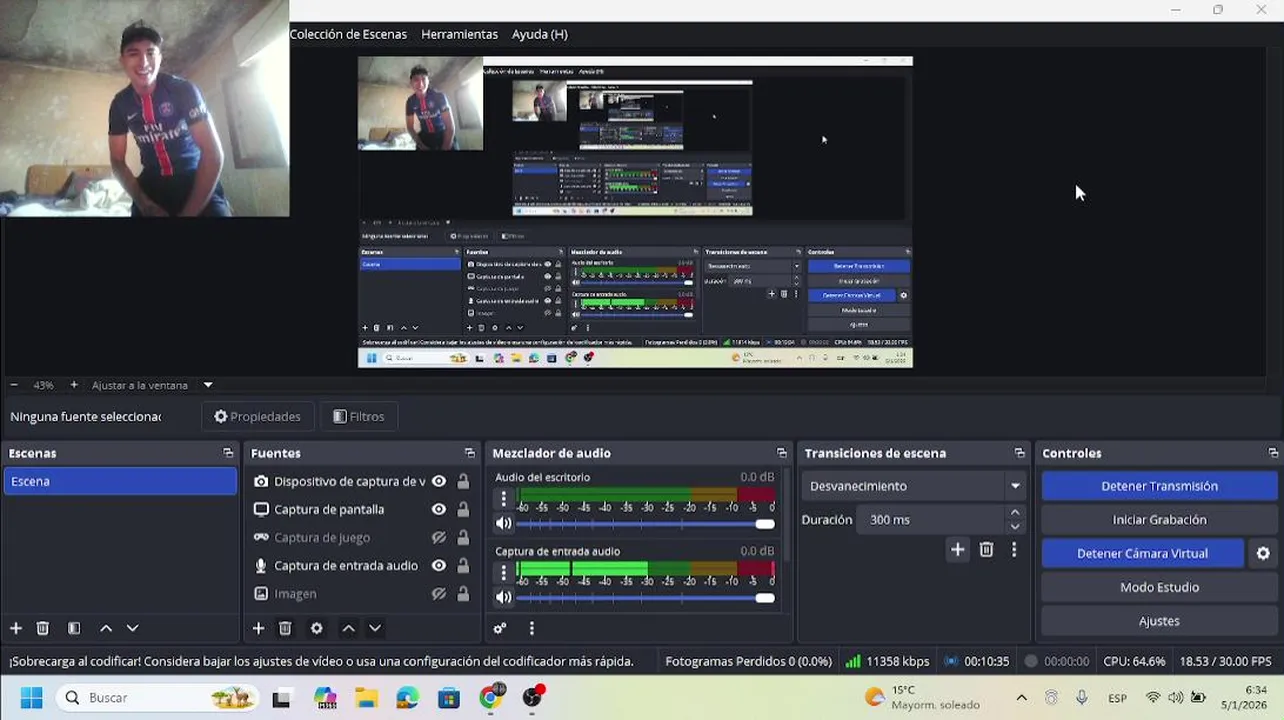Delete selected scene with trash icon
The width and height of the screenshot is (1284, 720).
(43, 628)
